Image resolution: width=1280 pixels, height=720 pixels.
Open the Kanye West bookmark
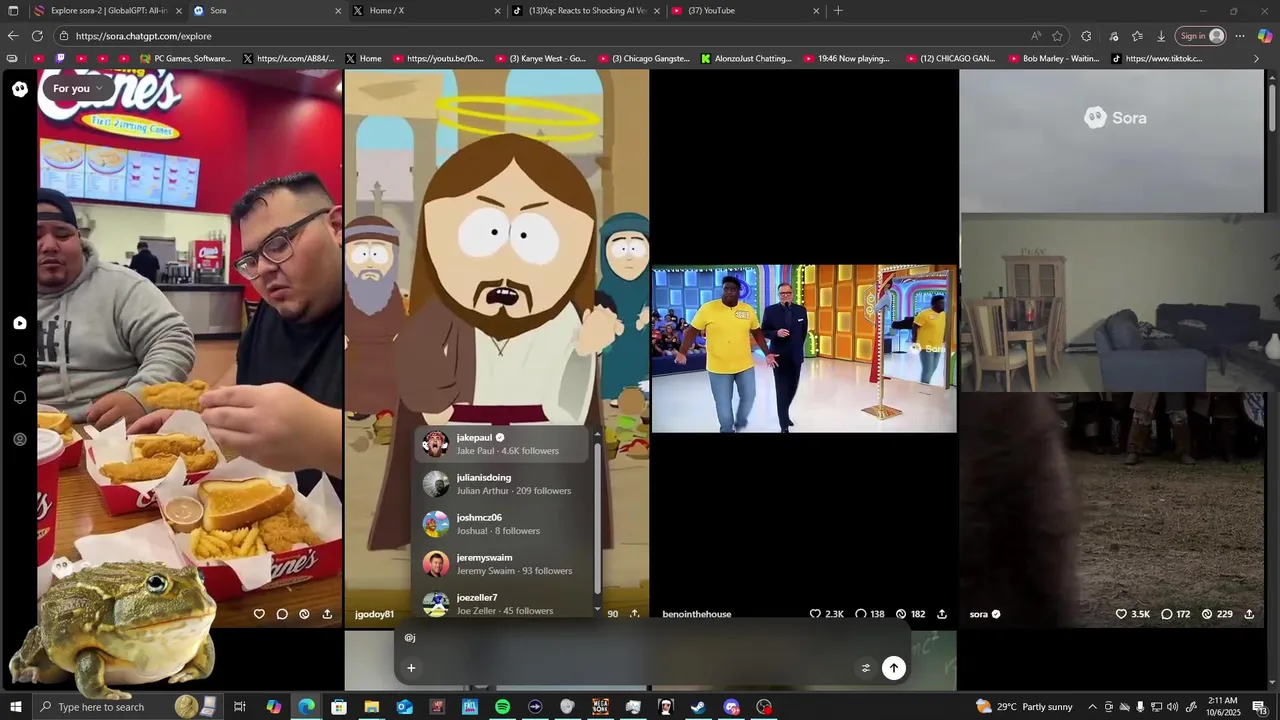[x=540, y=59]
